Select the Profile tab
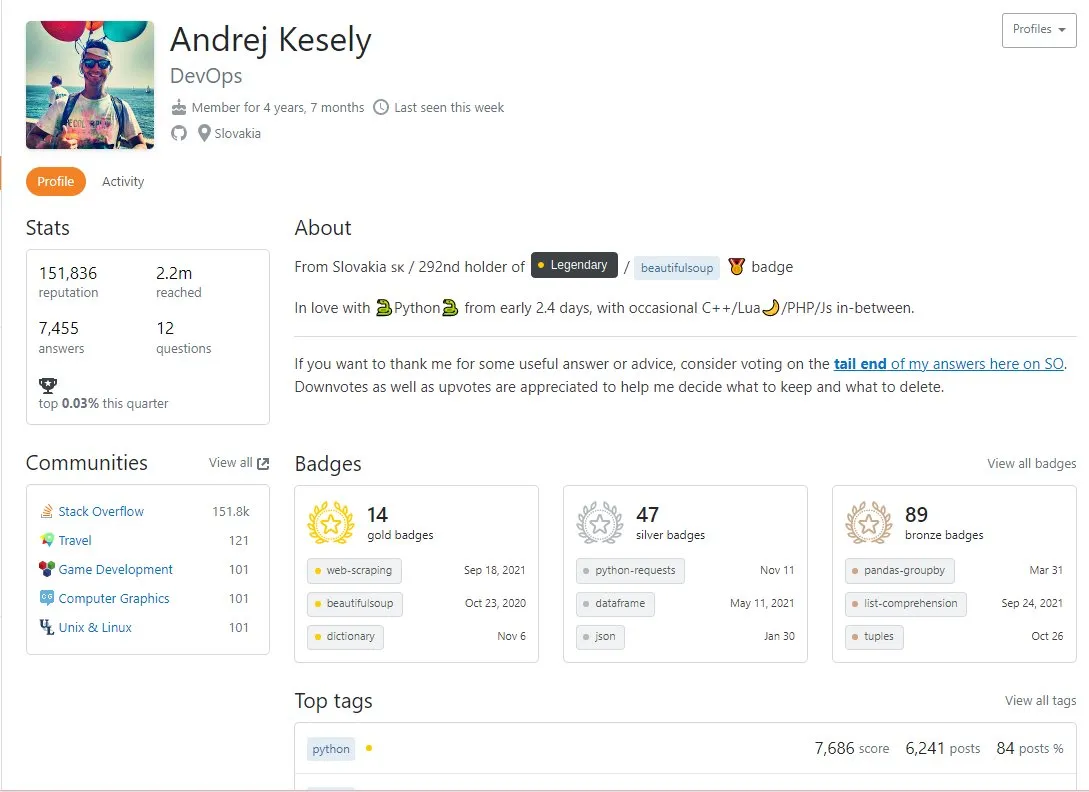 click(56, 181)
